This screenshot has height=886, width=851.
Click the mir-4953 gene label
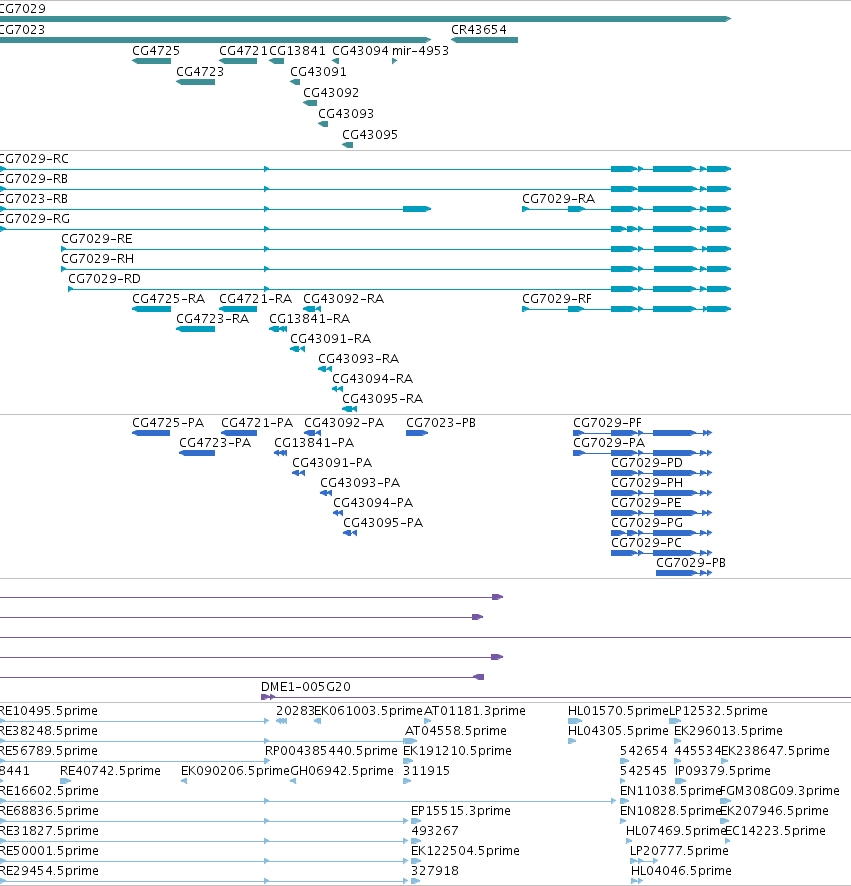[x=420, y=51]
